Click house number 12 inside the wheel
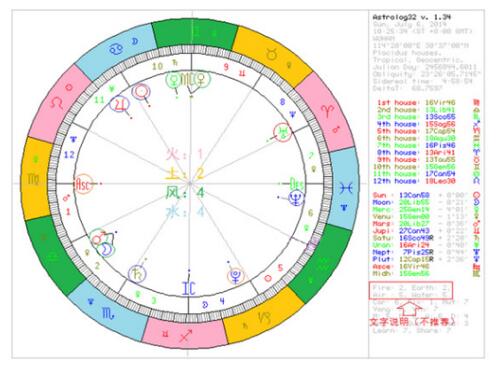Viewport: 504px width, 370px height. point(69,155)
